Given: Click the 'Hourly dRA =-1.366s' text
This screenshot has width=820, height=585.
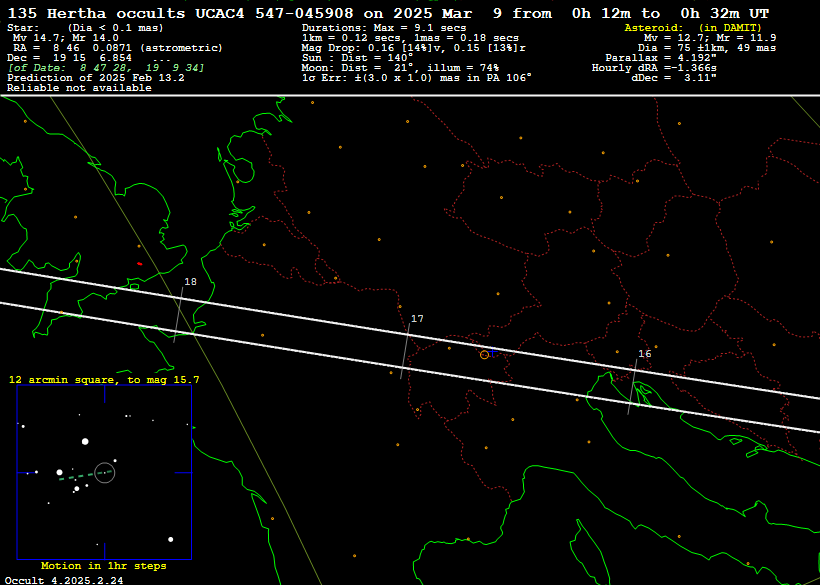Looking at the screenshot, I should click(x=654, y=67).
